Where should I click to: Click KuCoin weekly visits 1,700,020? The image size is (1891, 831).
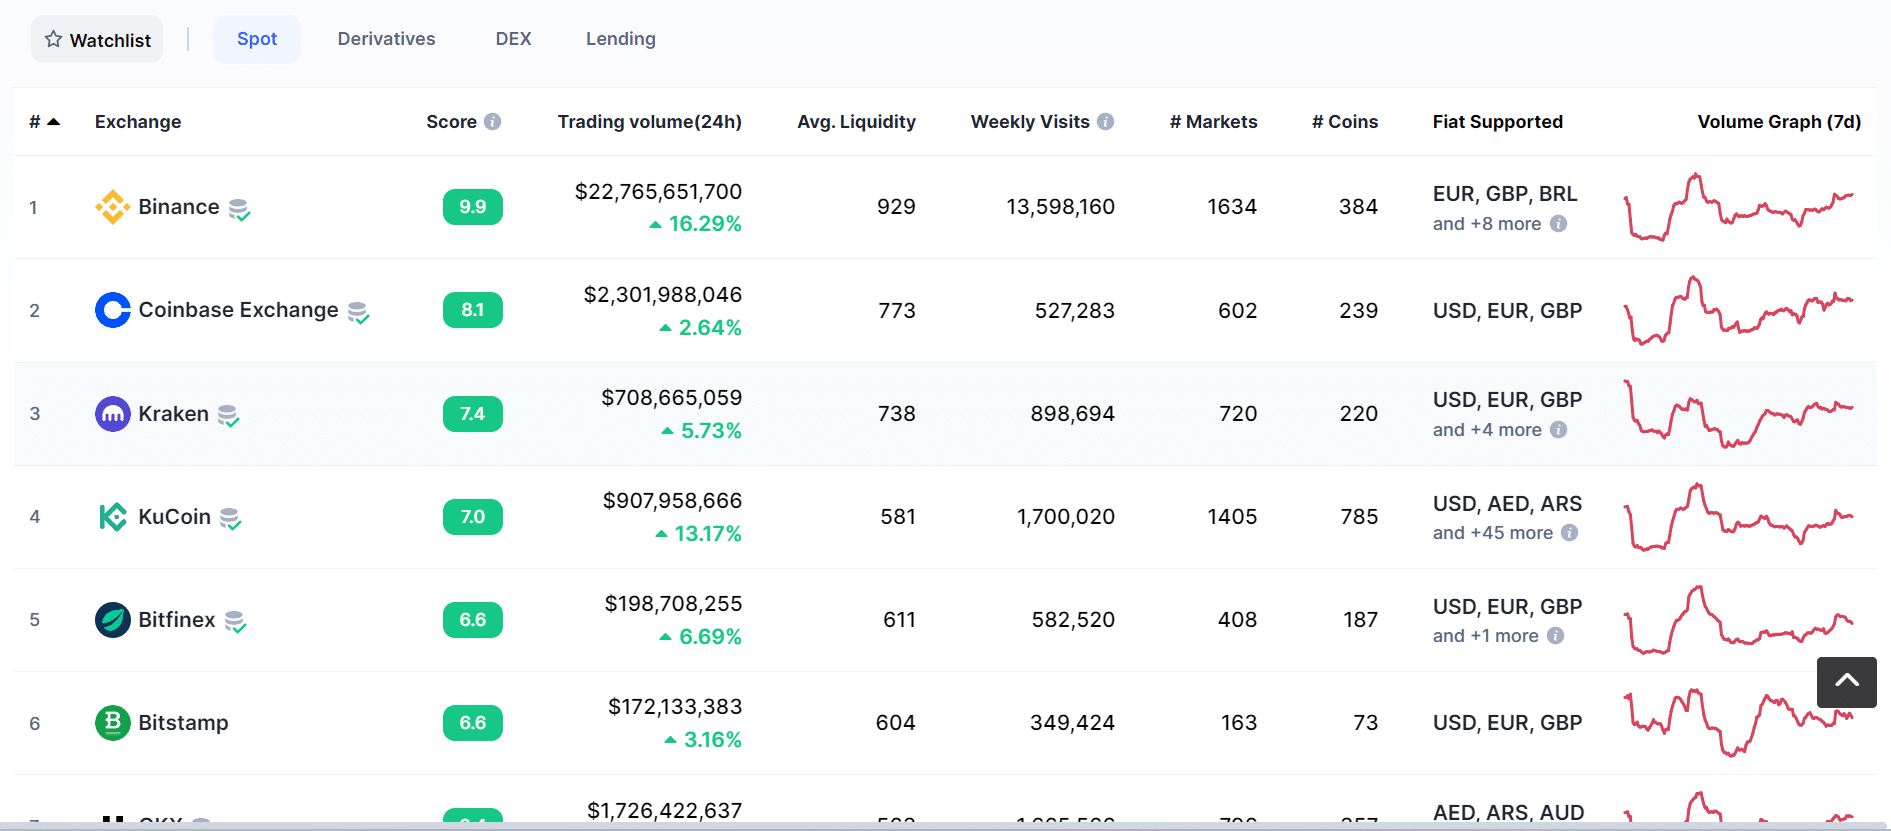point(1066,517)
